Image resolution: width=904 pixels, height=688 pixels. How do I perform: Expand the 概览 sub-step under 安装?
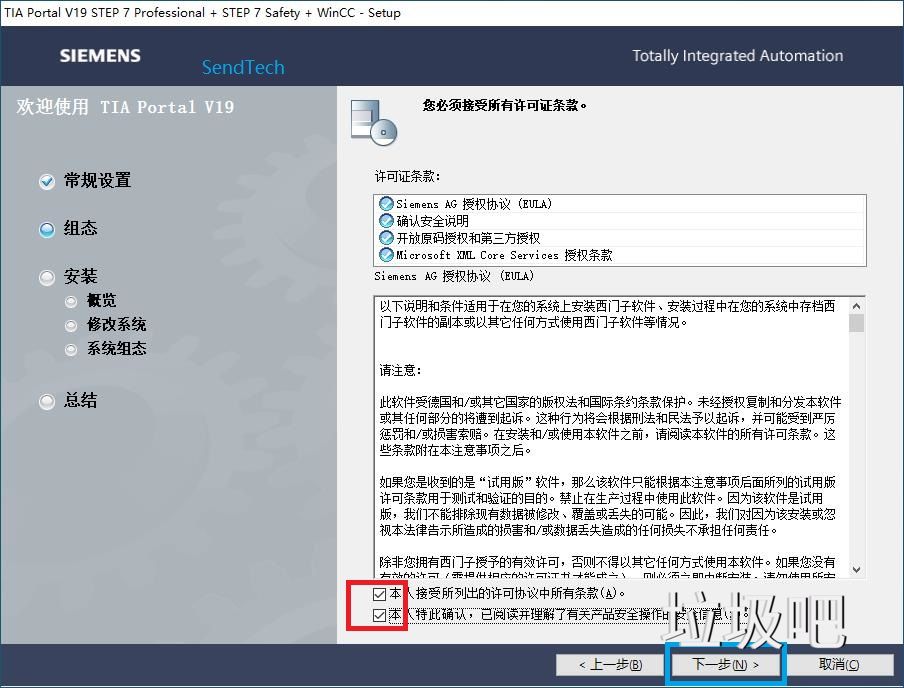click(x=69, y=300)
